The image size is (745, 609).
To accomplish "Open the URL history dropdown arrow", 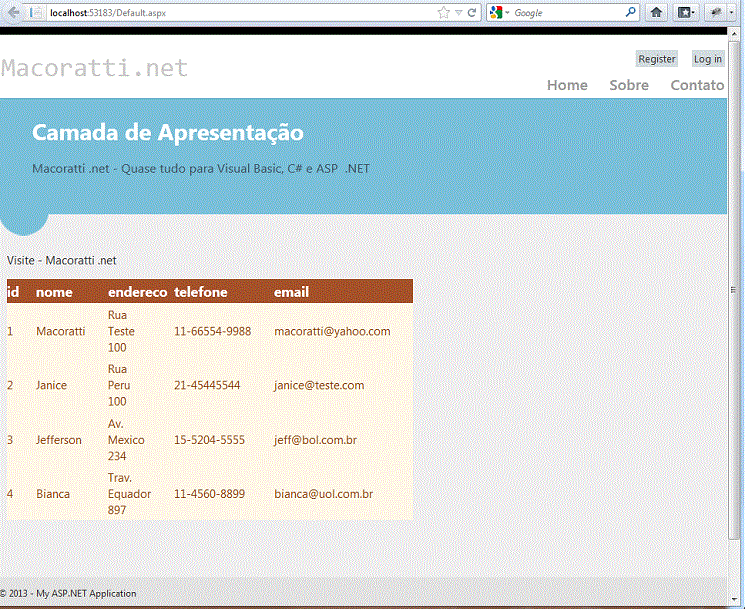I will pos(458,13).
